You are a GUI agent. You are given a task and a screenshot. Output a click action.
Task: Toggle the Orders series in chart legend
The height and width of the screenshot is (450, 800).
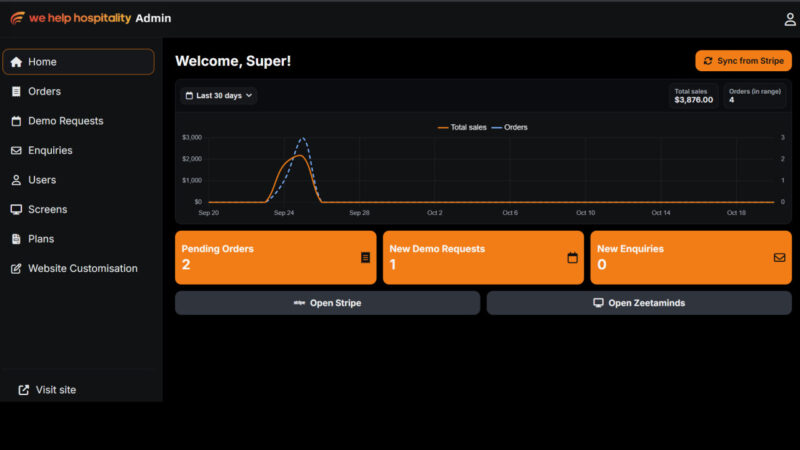[510, 127]
